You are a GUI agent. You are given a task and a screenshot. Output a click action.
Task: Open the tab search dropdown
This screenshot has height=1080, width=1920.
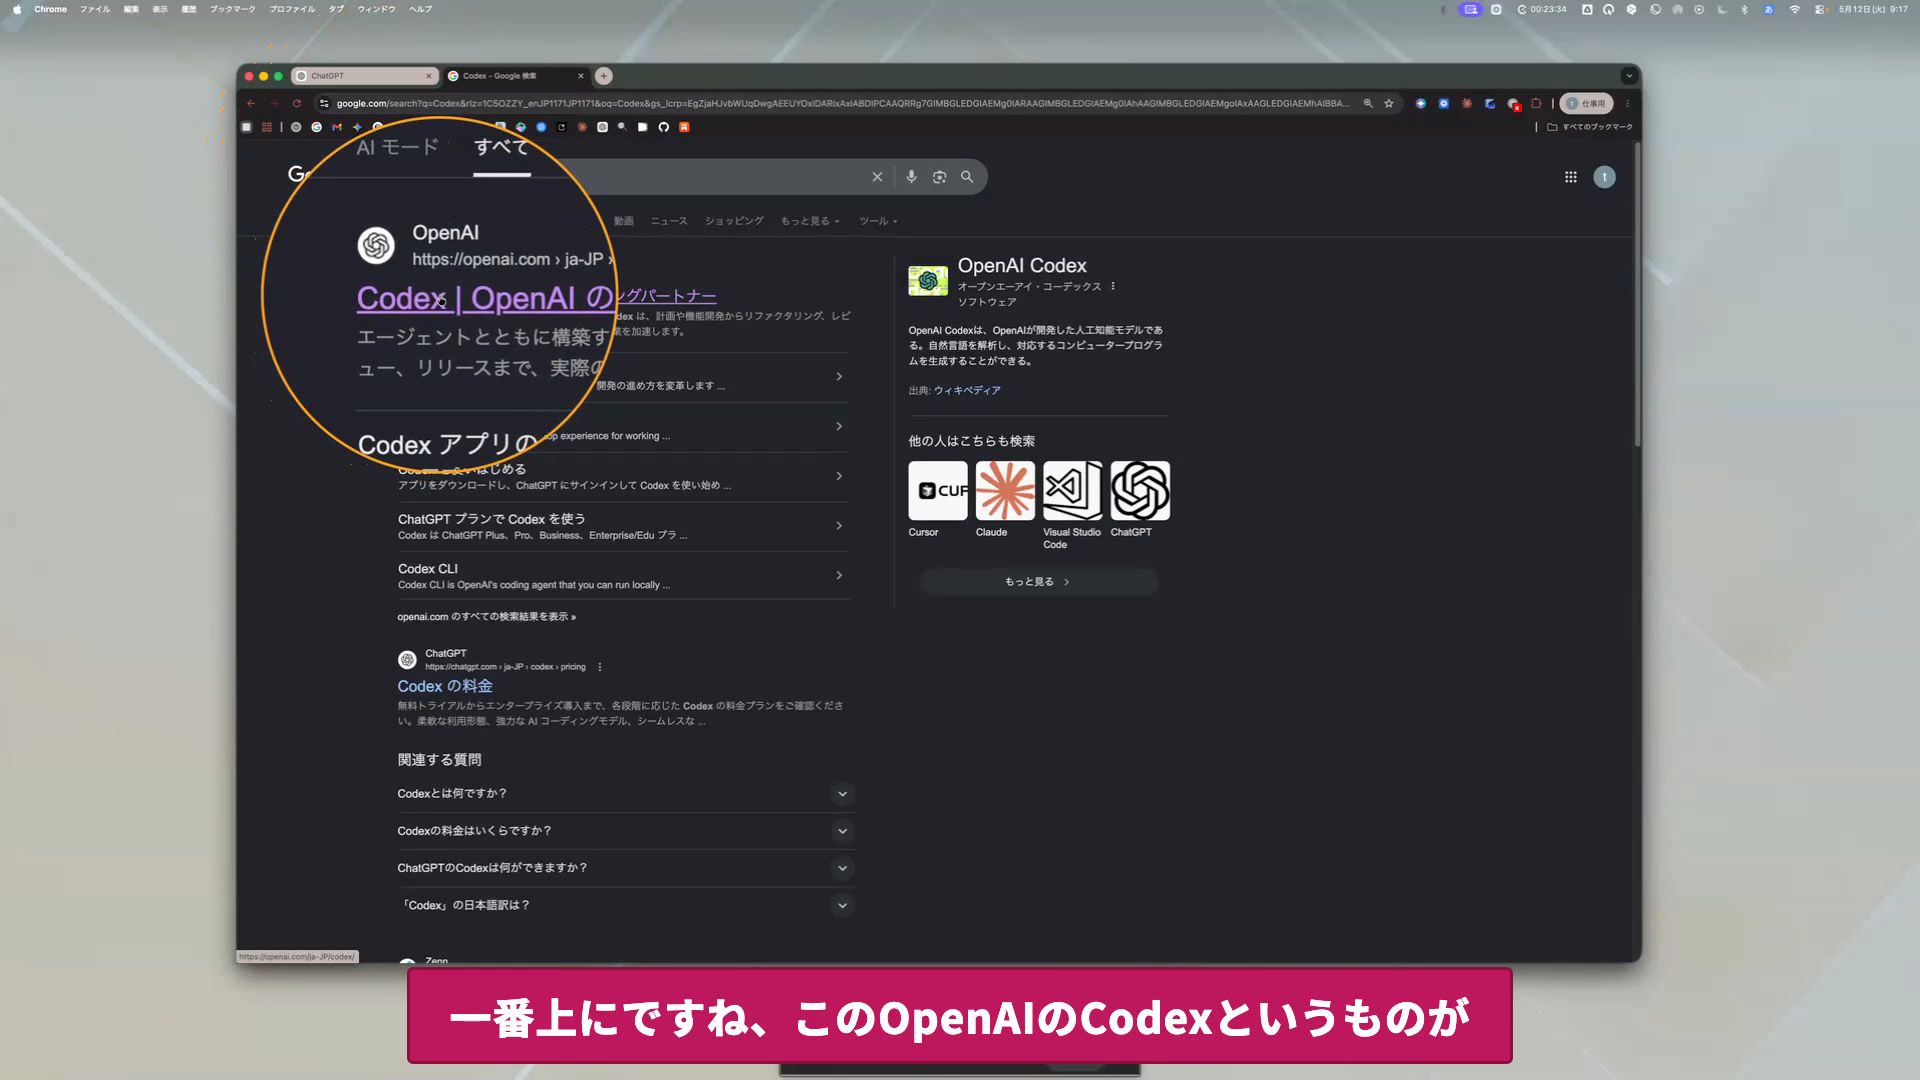click(x=1629, y=76)
